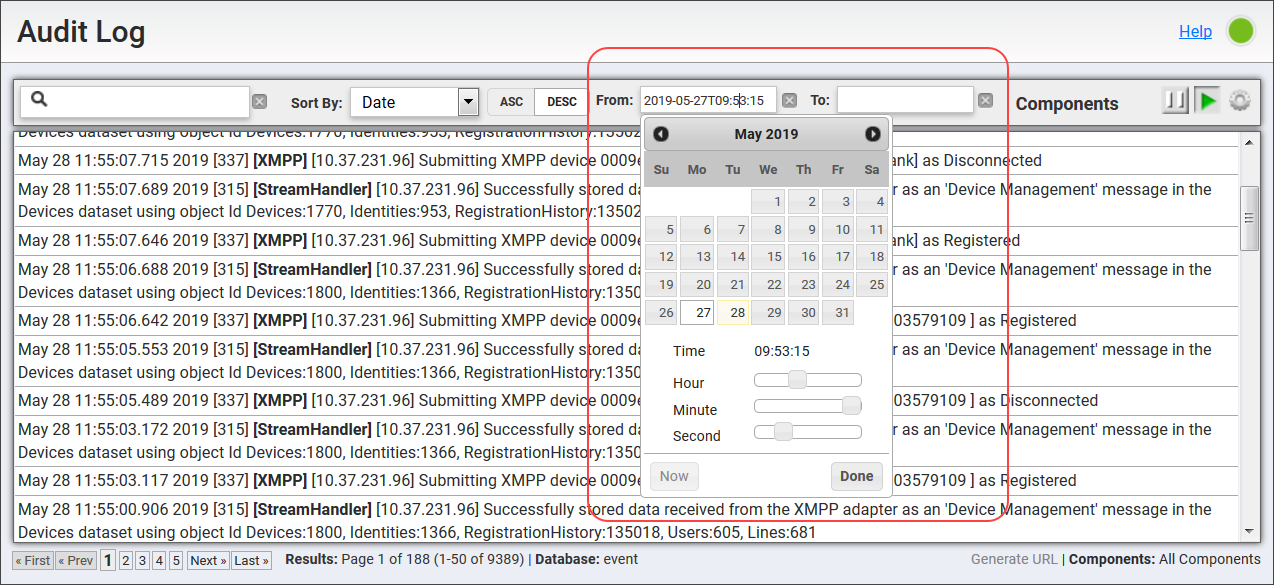Open the Help link

pos(1195,31)
